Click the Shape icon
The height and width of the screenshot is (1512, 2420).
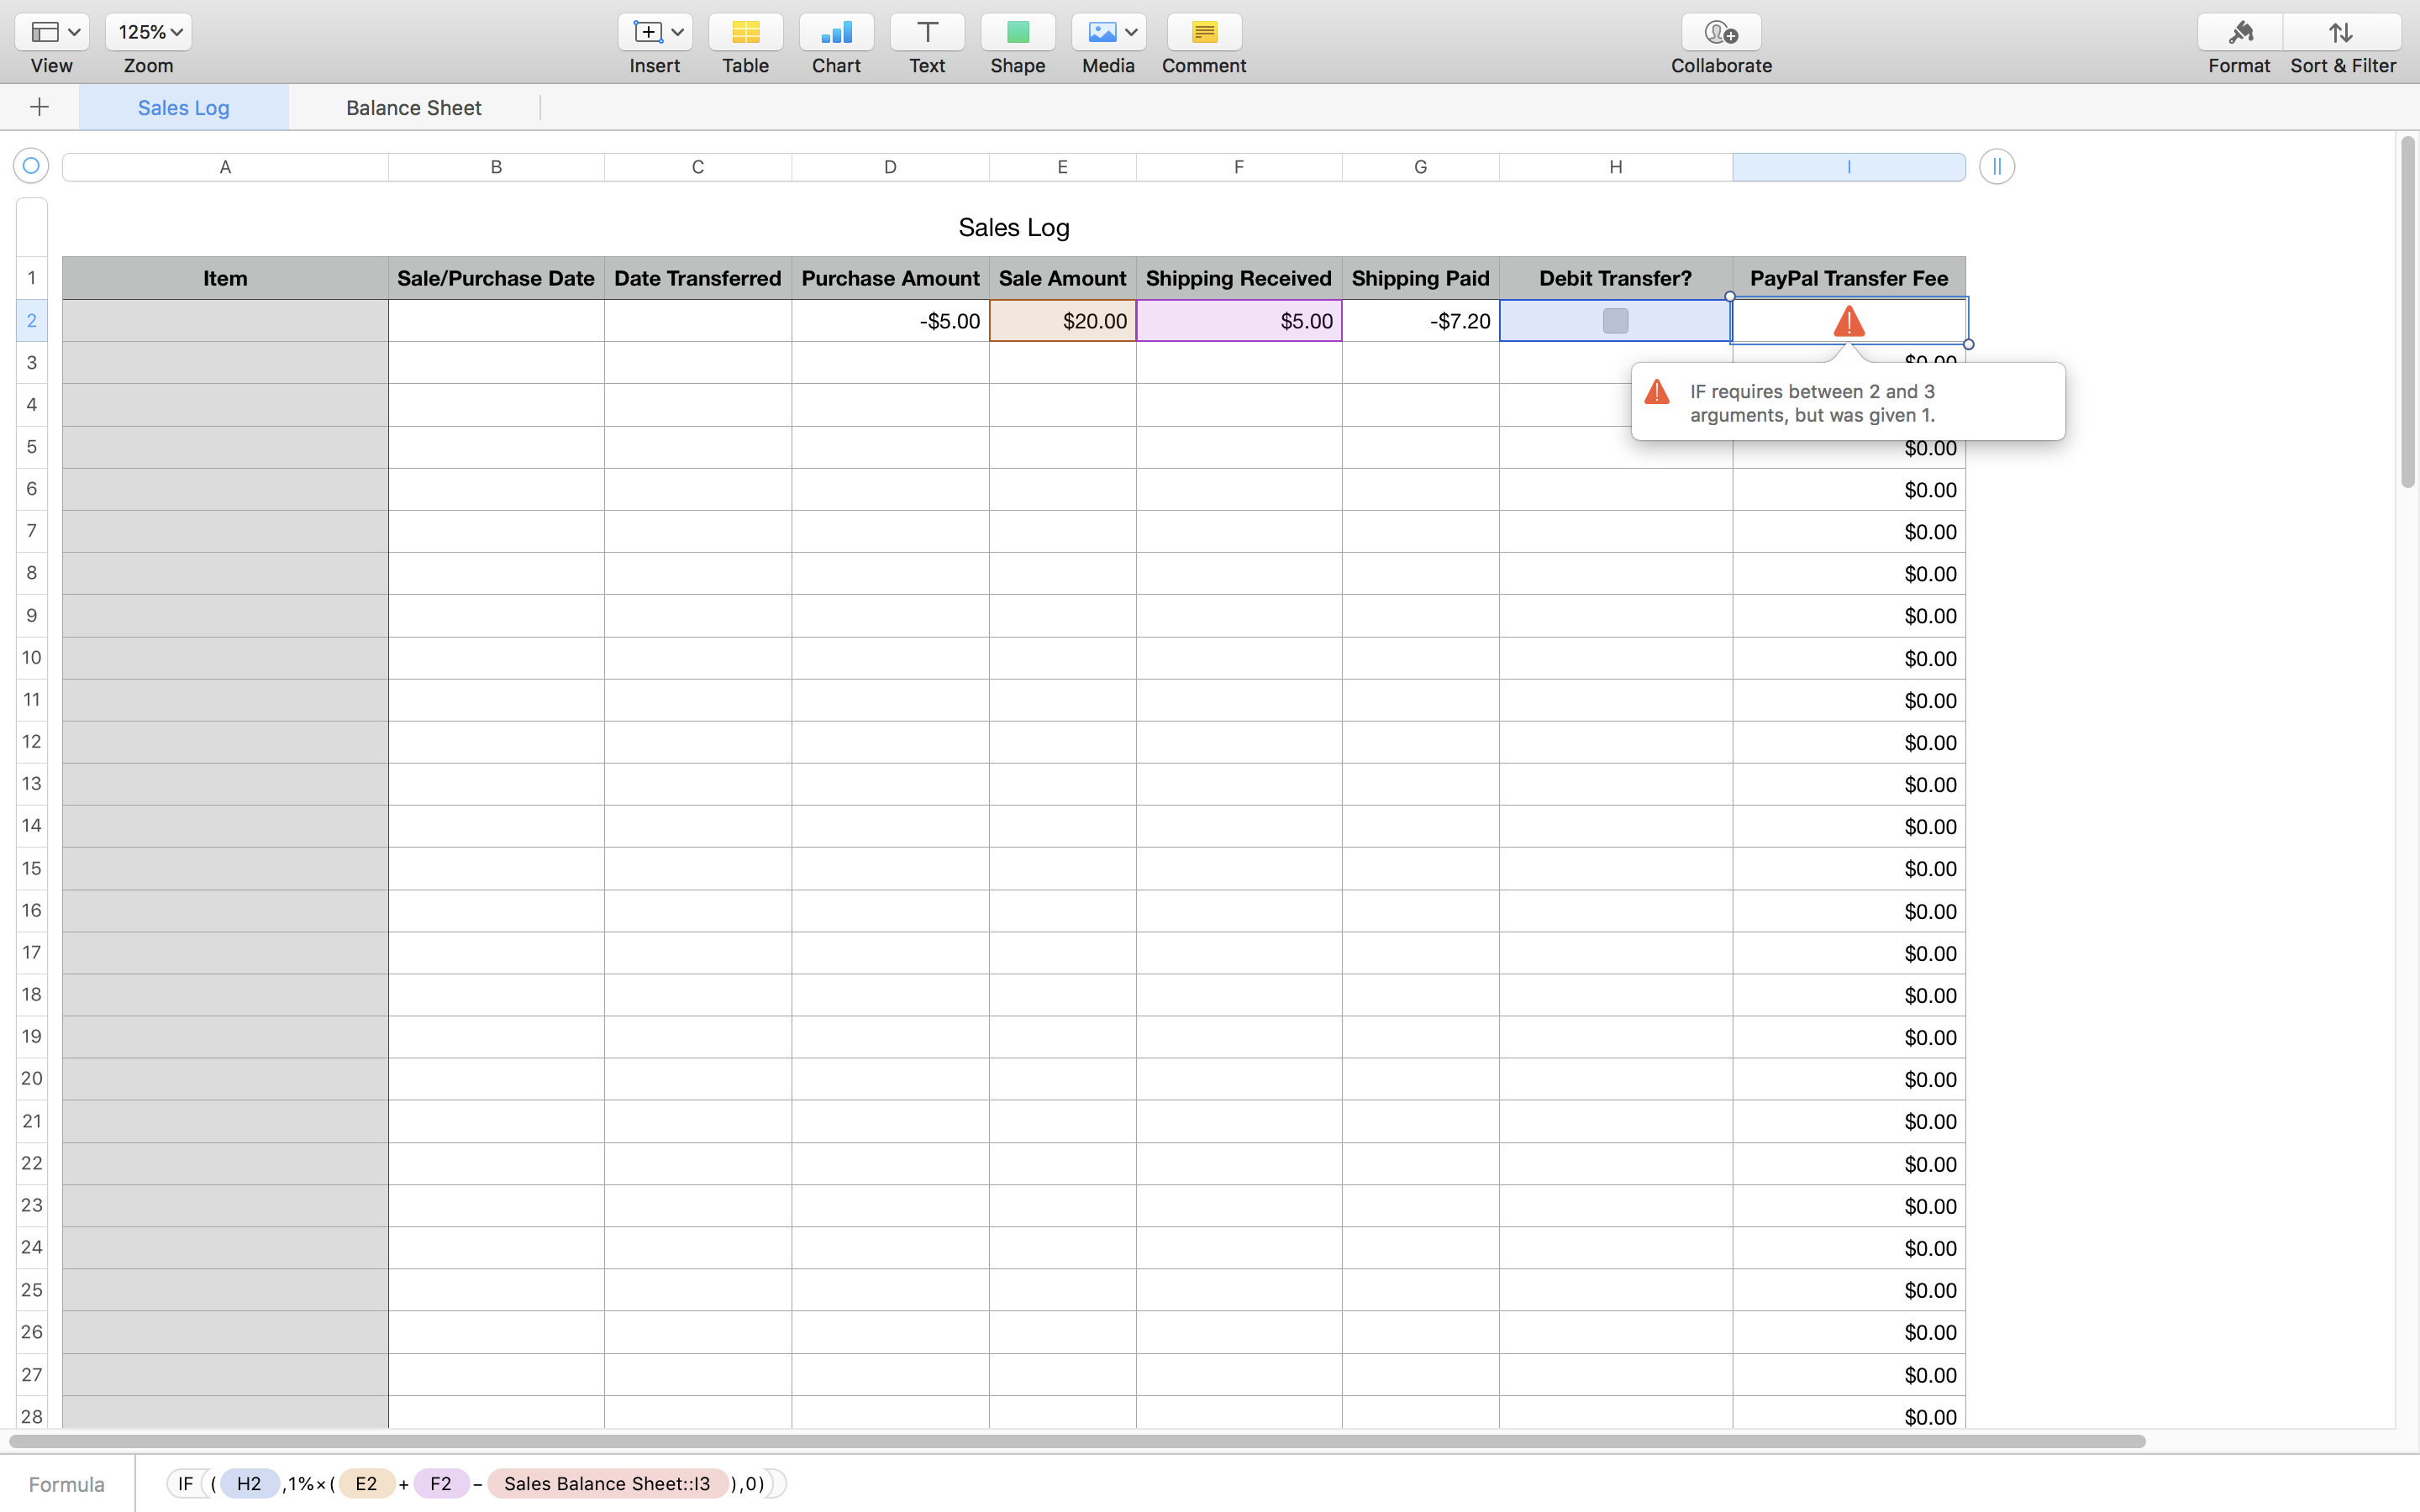[1017, 33]
